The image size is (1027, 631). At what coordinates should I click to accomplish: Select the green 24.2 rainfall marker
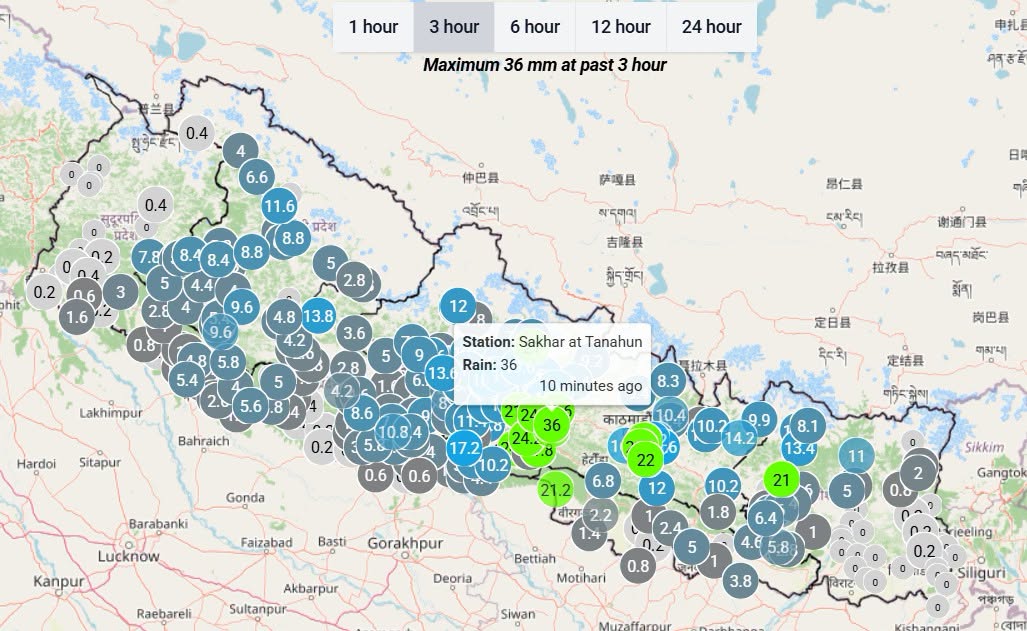coord(525,438)
